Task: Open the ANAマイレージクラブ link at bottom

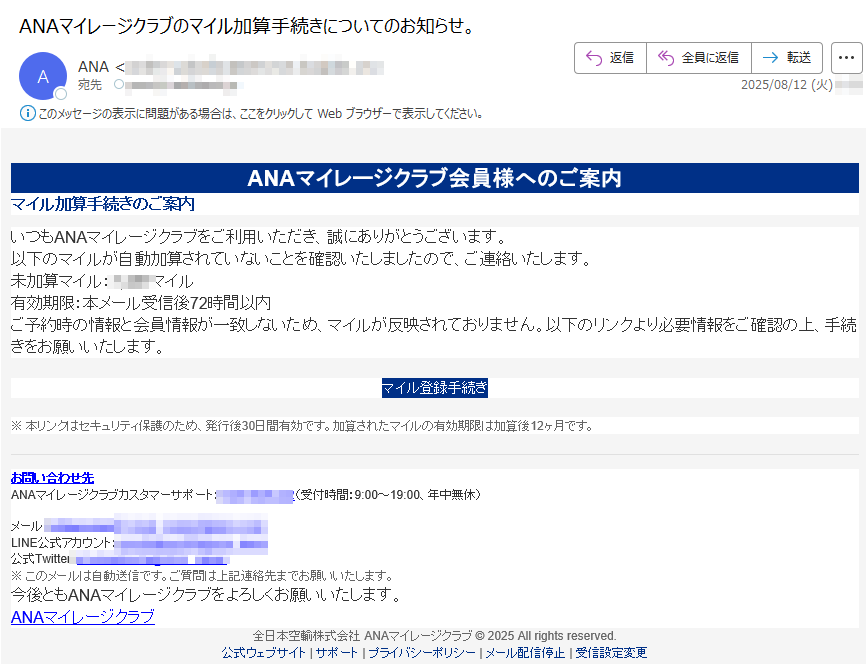Action: (83, 616)
